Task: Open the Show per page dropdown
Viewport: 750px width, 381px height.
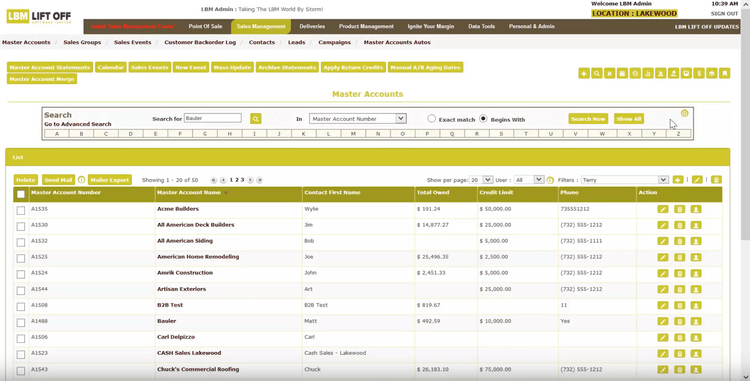Action: click(481, 180)
